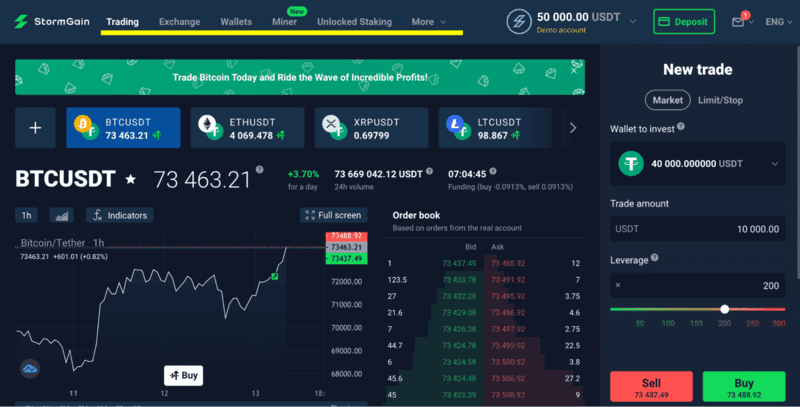Image resolution: width=800 pixels, height=407 pixels.
Task: Select the ETHUSDT instrument card
Action: (247, 128)
